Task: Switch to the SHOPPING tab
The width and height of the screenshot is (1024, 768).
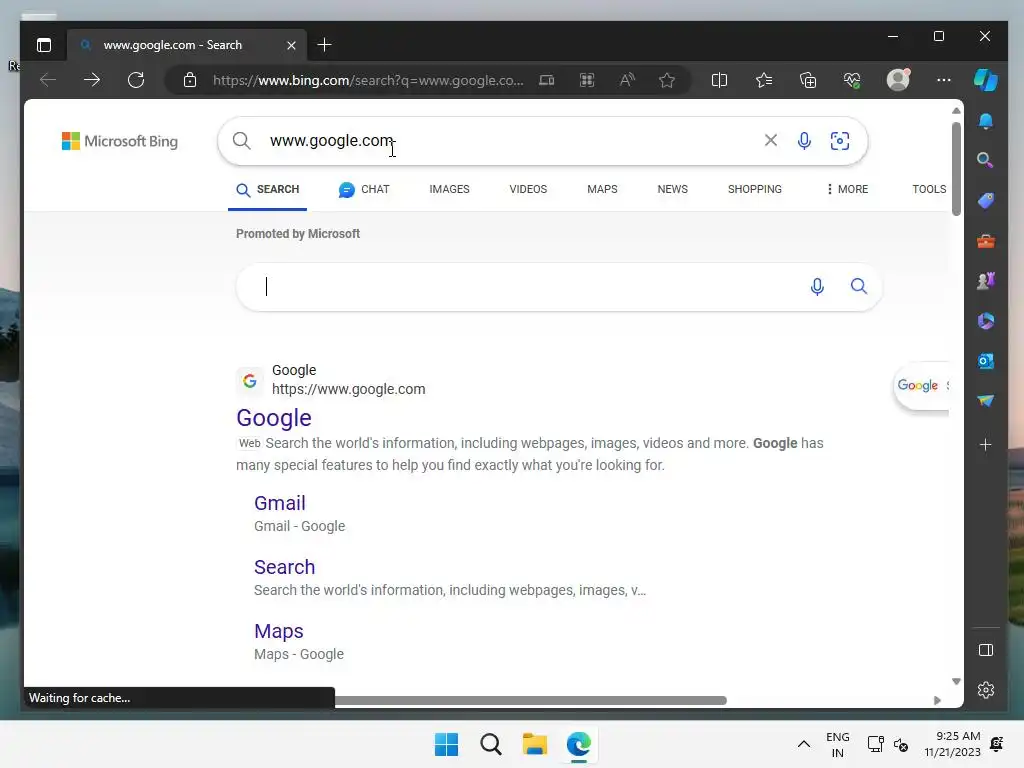Action: tap(754, 189)
